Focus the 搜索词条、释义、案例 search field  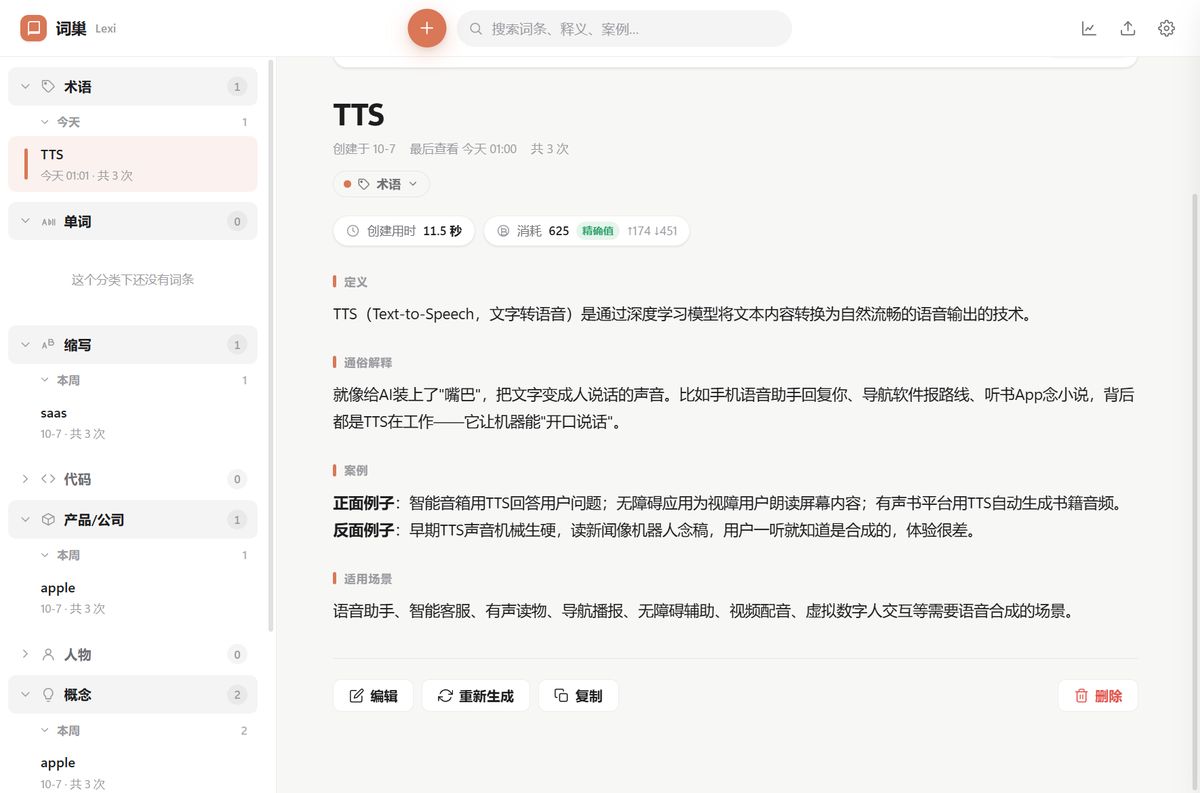624,28
